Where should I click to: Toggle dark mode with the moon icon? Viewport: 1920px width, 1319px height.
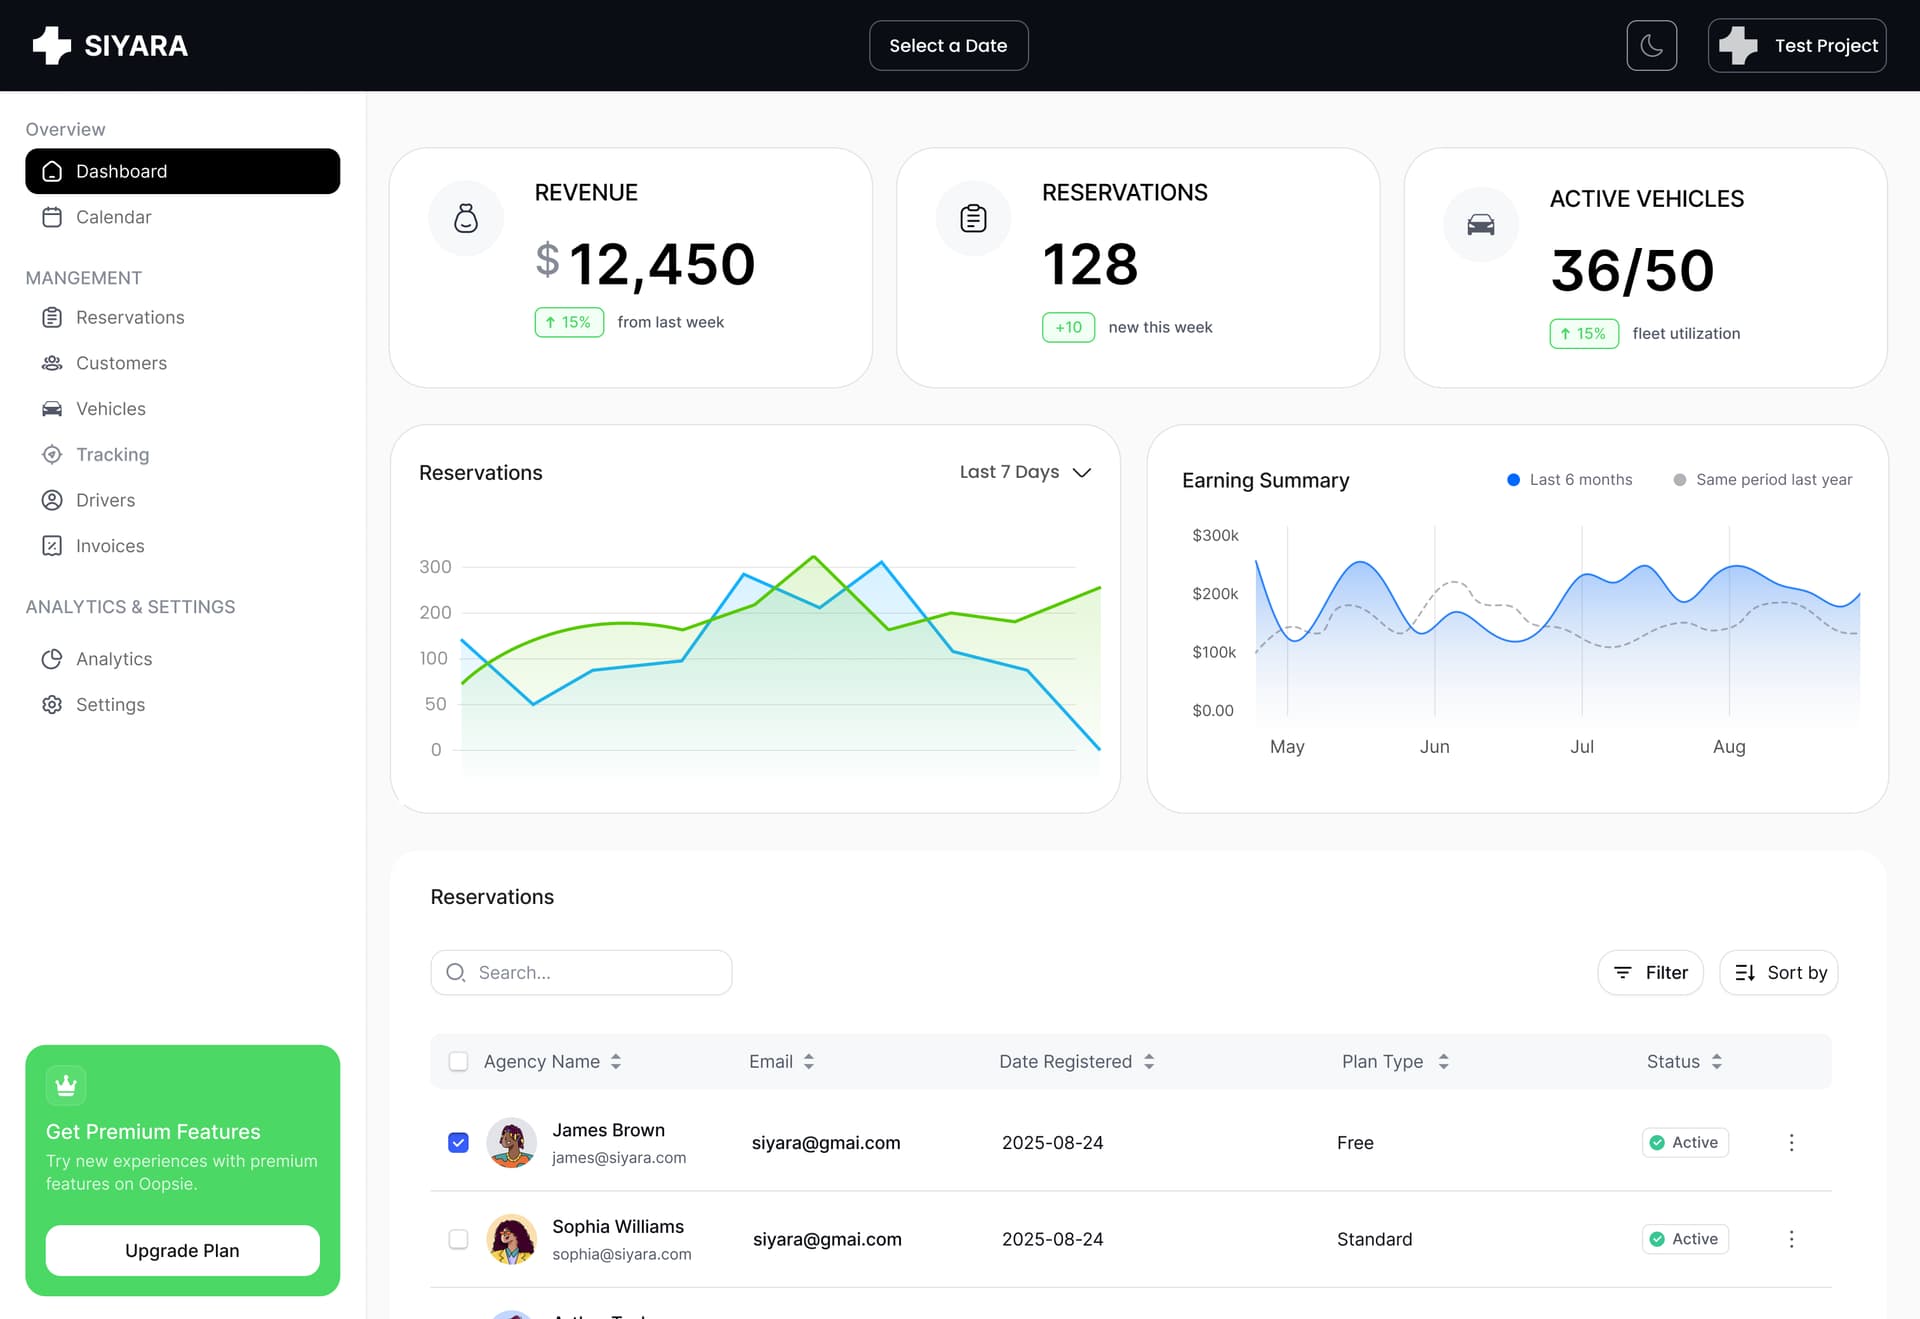[1651, 45]
